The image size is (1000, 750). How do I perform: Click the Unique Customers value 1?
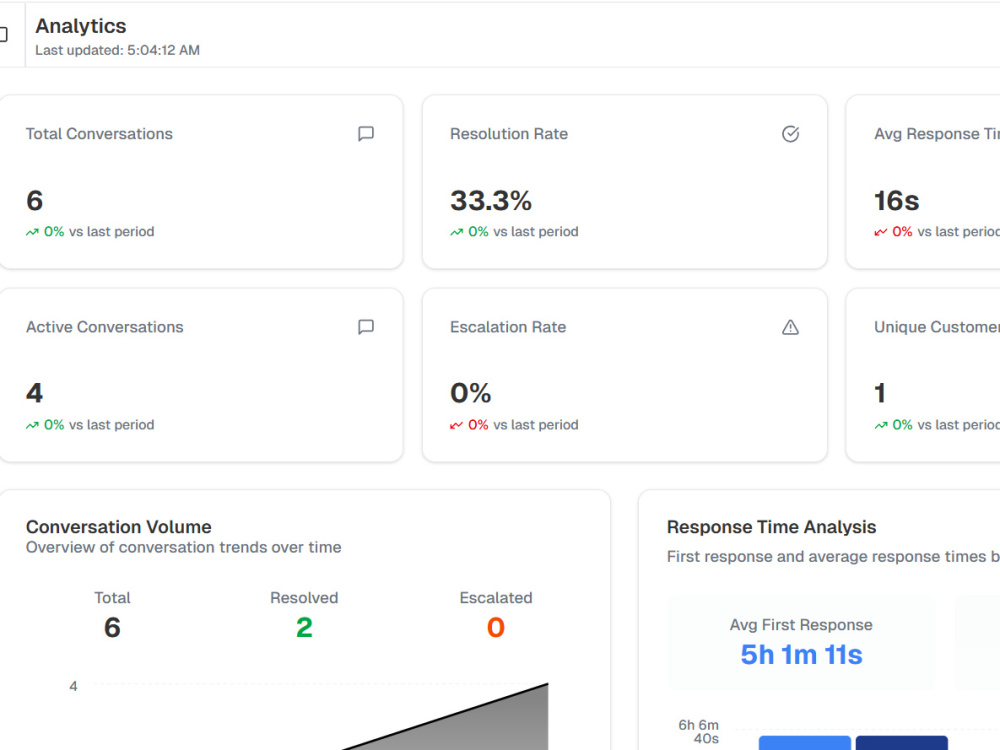(880, 393)
